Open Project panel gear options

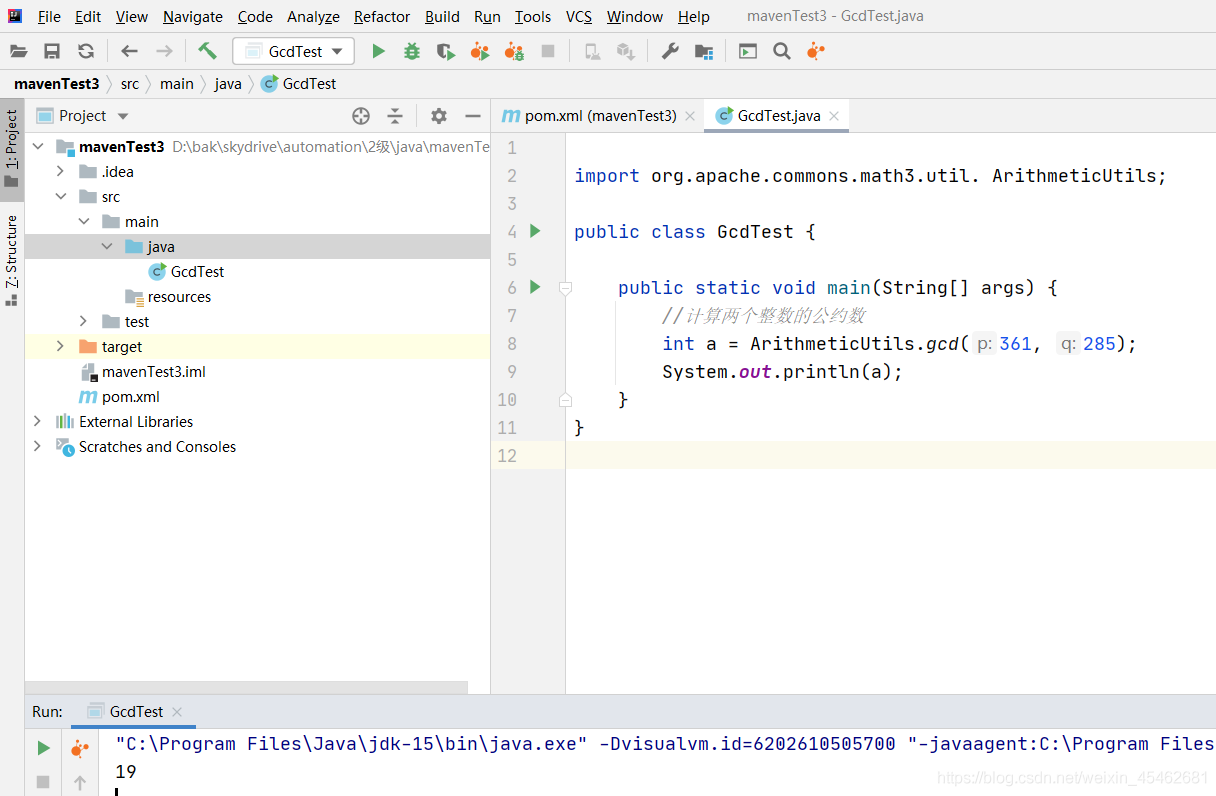[x=439, y=116]
